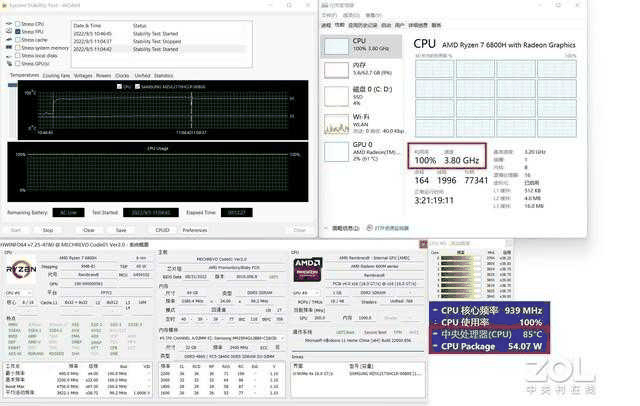Select the CPU thumbnail in Task Manager sidebar
640x406 pixels.
click(336, 46)
